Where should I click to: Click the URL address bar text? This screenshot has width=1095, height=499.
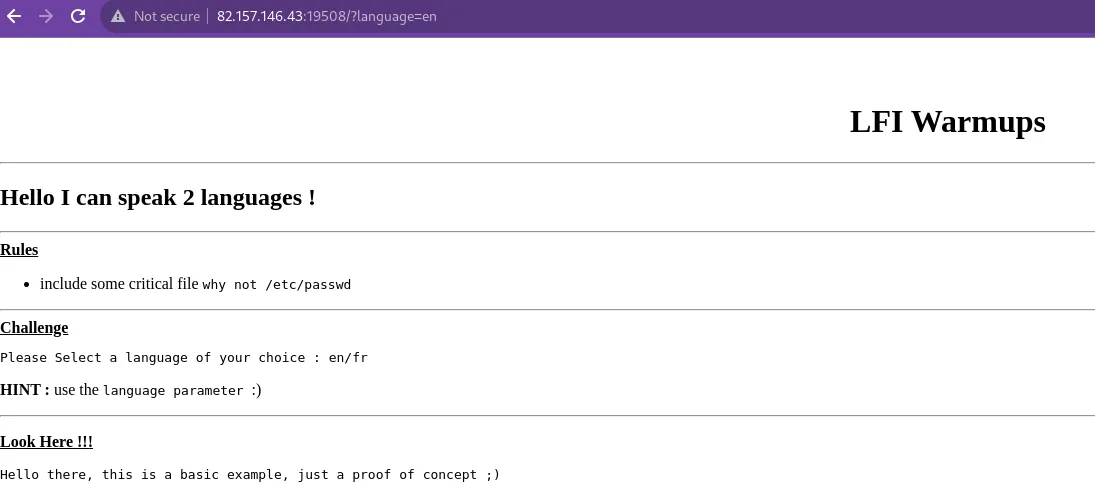tap(327, 16)
